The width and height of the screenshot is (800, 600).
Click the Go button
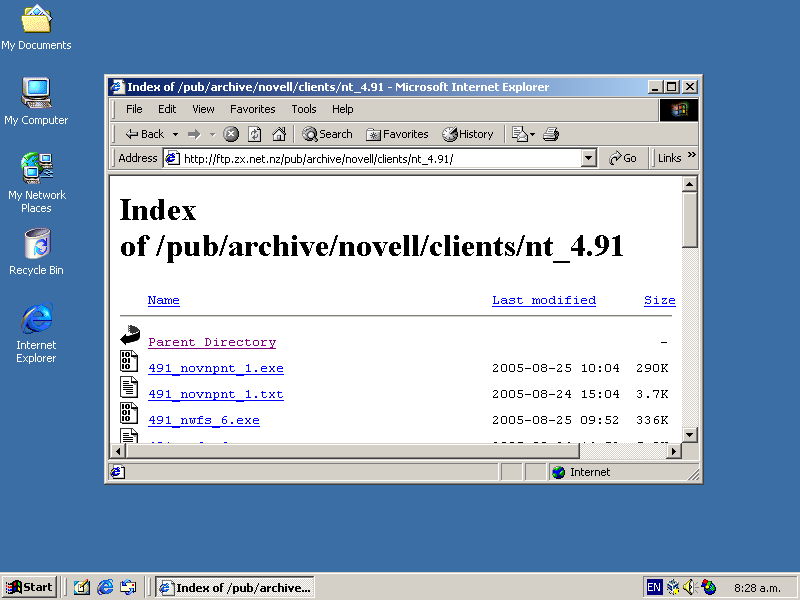(x=622, y=159)
